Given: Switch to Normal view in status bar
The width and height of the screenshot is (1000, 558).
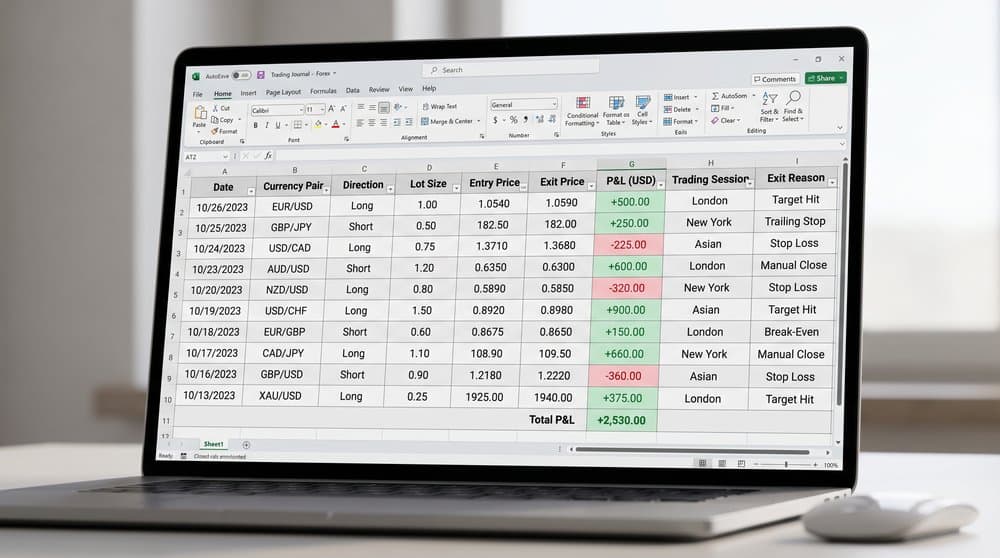Looking at the screenshot, I should click(702, 463).
